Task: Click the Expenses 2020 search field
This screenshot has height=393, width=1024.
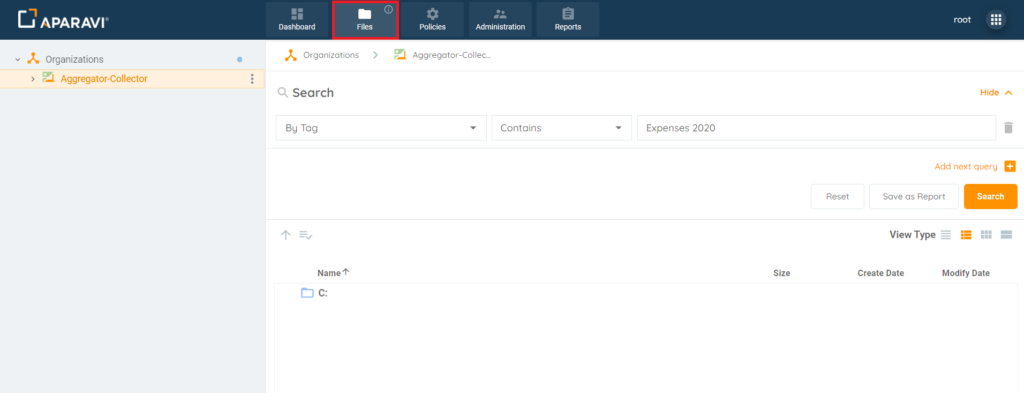Action: (x=816, y=128)
